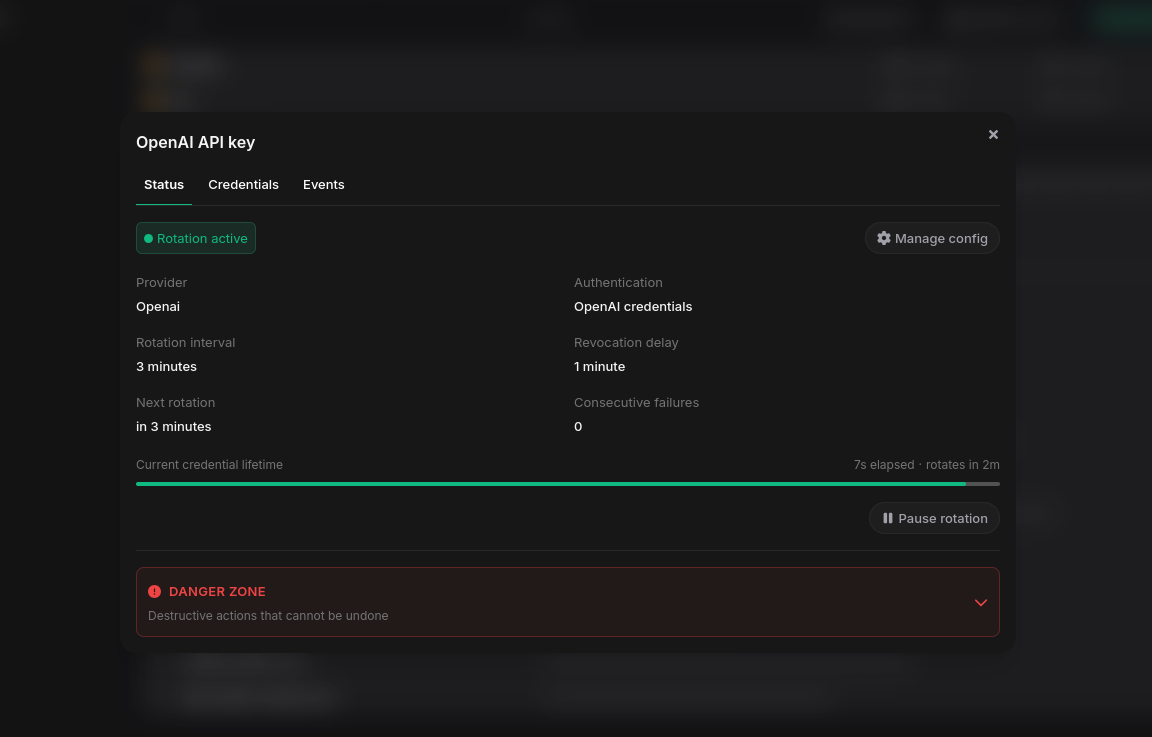Viewport: 1152px width, 737px height.
Task: Click the Manage config button
Action: (932, 238)
